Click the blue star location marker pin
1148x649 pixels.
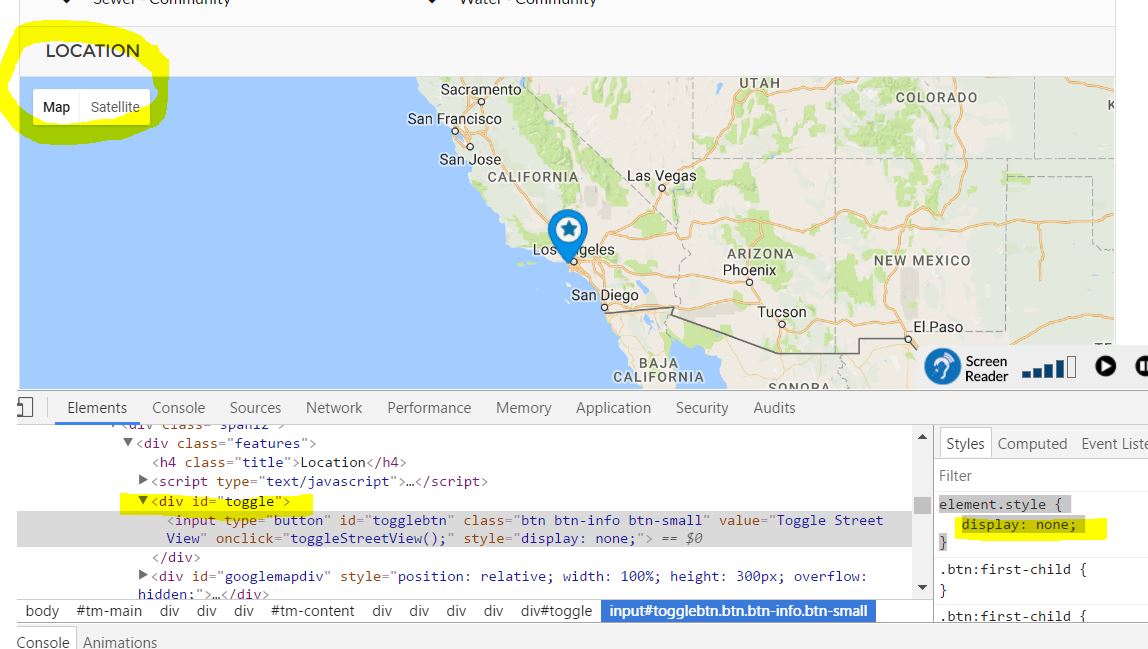click(x=568, y=234)
